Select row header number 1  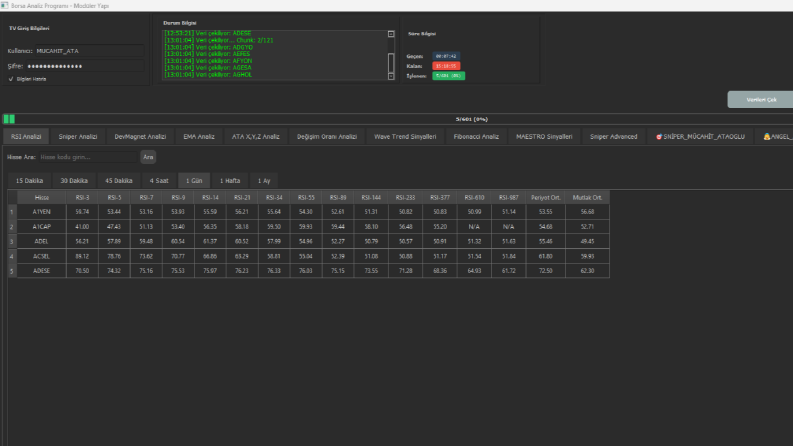tap(12, 212)
